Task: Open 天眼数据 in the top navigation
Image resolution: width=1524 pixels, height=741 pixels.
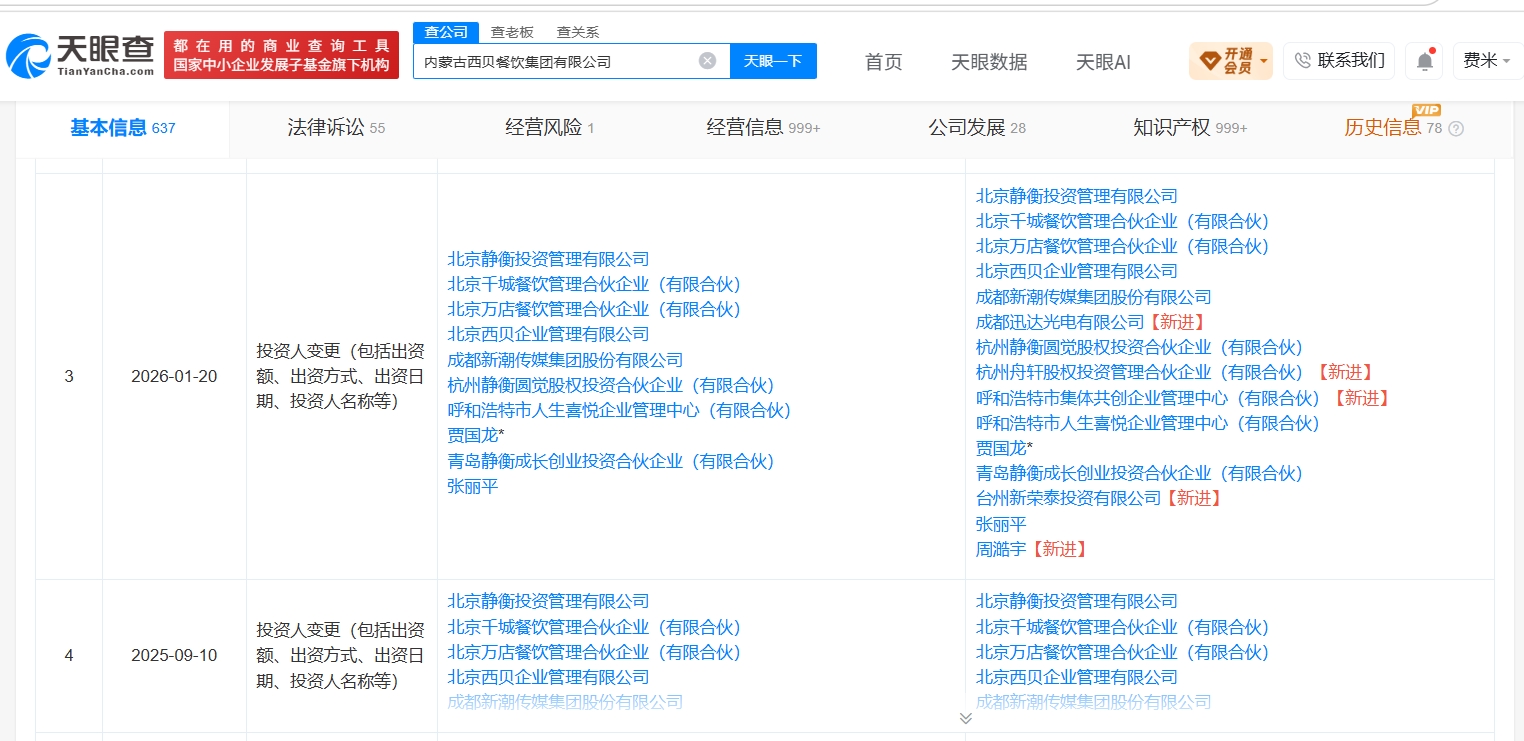Action: tap(989, 62)
